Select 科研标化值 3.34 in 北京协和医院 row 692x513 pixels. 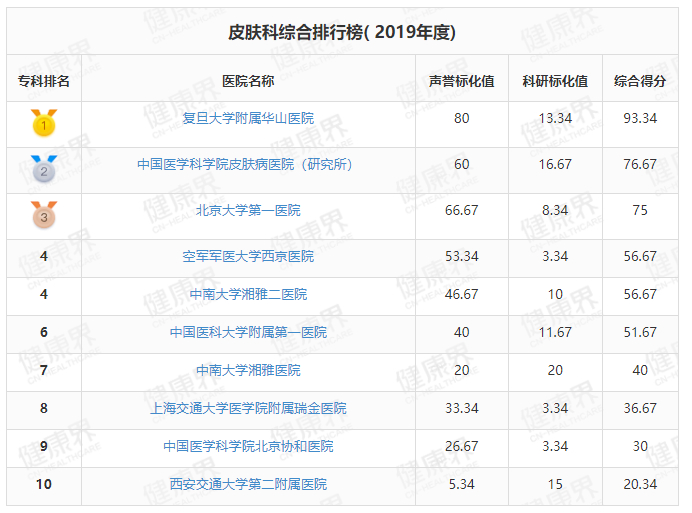555,446
